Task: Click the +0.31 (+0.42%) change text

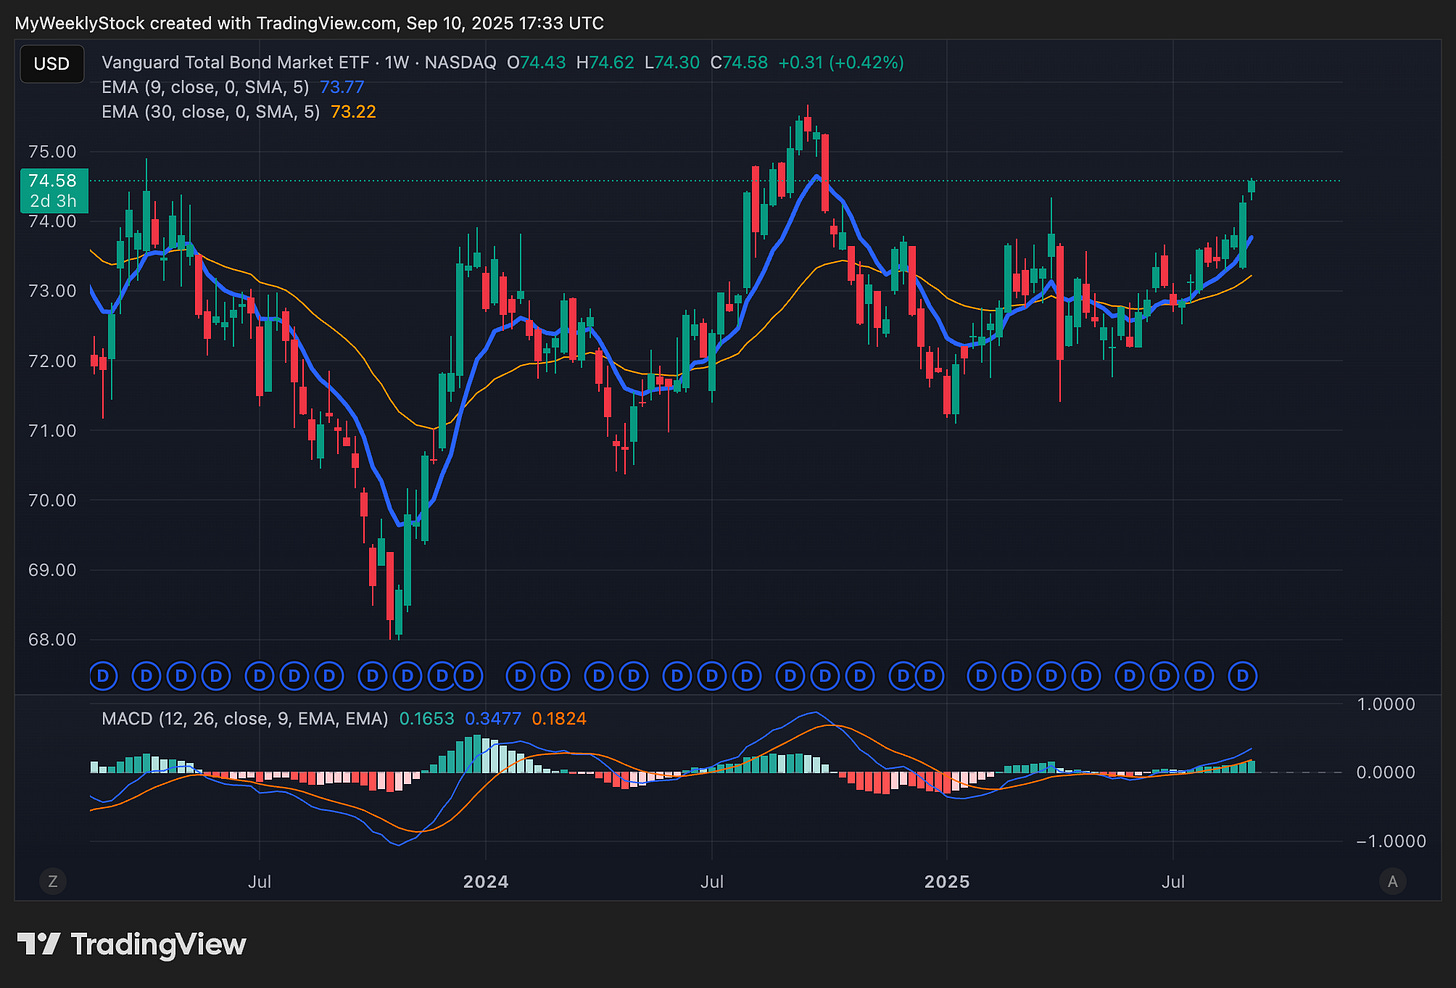Action: (841, 62)
